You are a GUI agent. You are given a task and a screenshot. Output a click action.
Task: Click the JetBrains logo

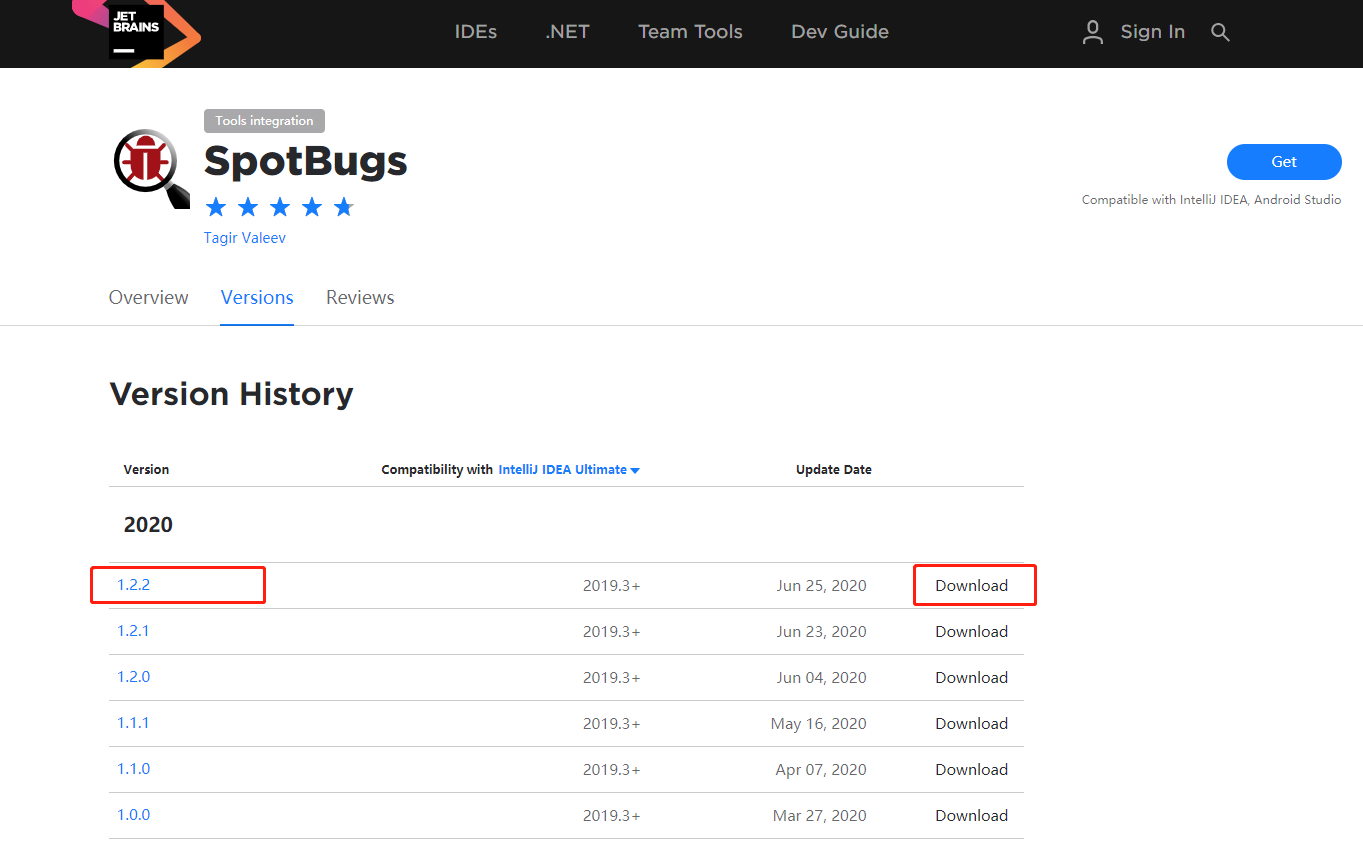pyautogui.click(x=137, y=32)
